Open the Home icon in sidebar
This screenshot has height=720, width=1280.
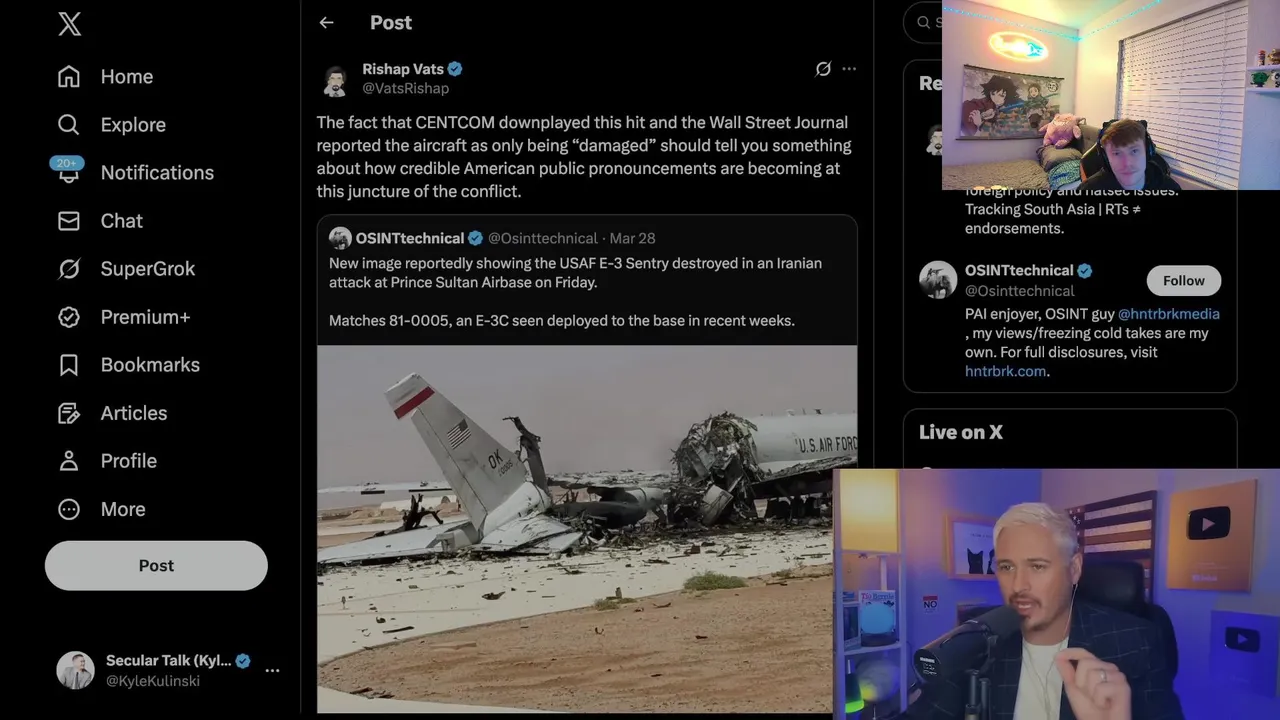[69, 77]
